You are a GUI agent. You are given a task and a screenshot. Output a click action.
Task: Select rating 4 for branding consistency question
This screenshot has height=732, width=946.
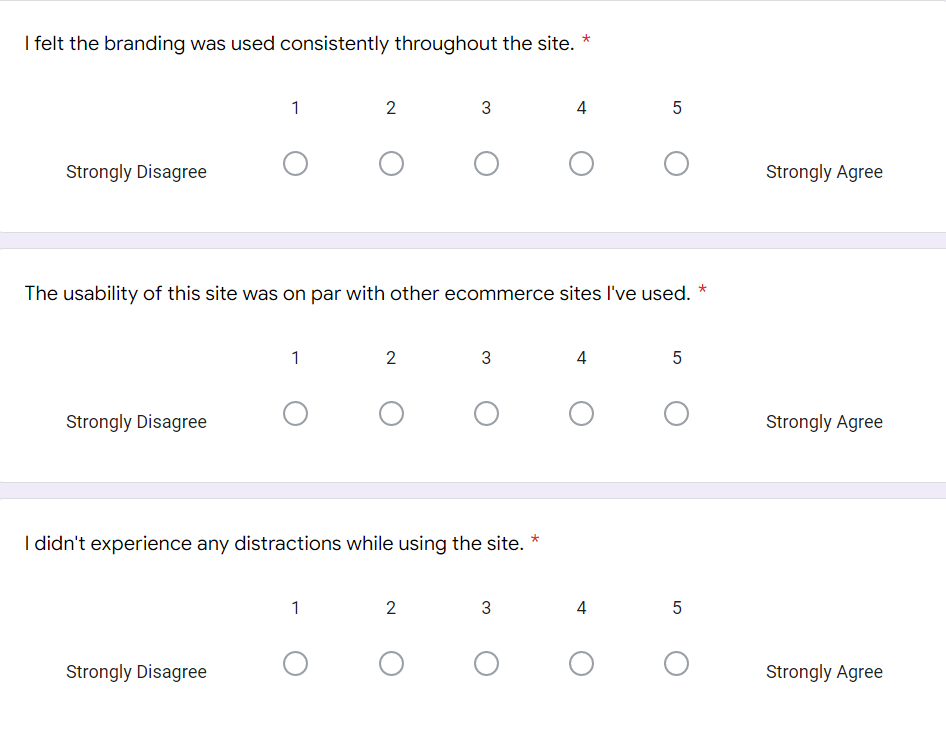coord(582,164)
